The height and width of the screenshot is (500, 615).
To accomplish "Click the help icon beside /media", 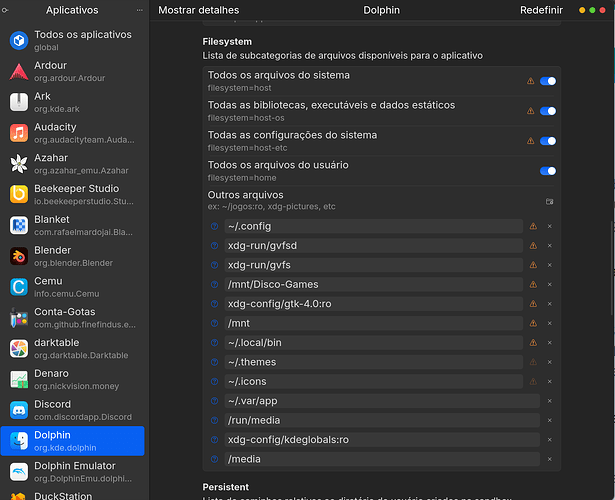I will pyautogui.click(x=215, y=459).
